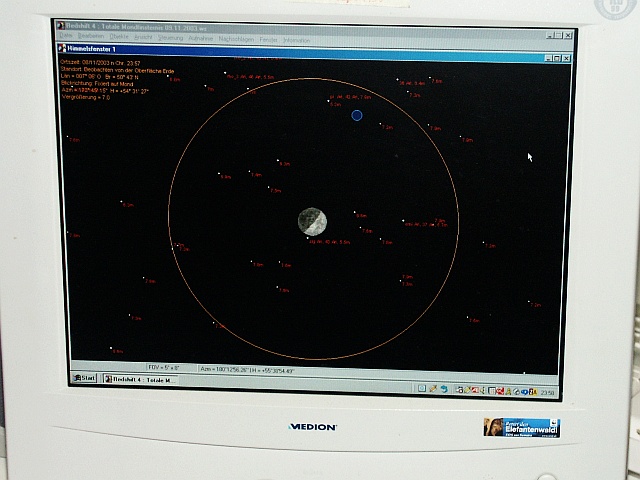Click the leftmost system tray icon
The width and height of the screenshot is (640, 480).
click(x=459, y=390)
